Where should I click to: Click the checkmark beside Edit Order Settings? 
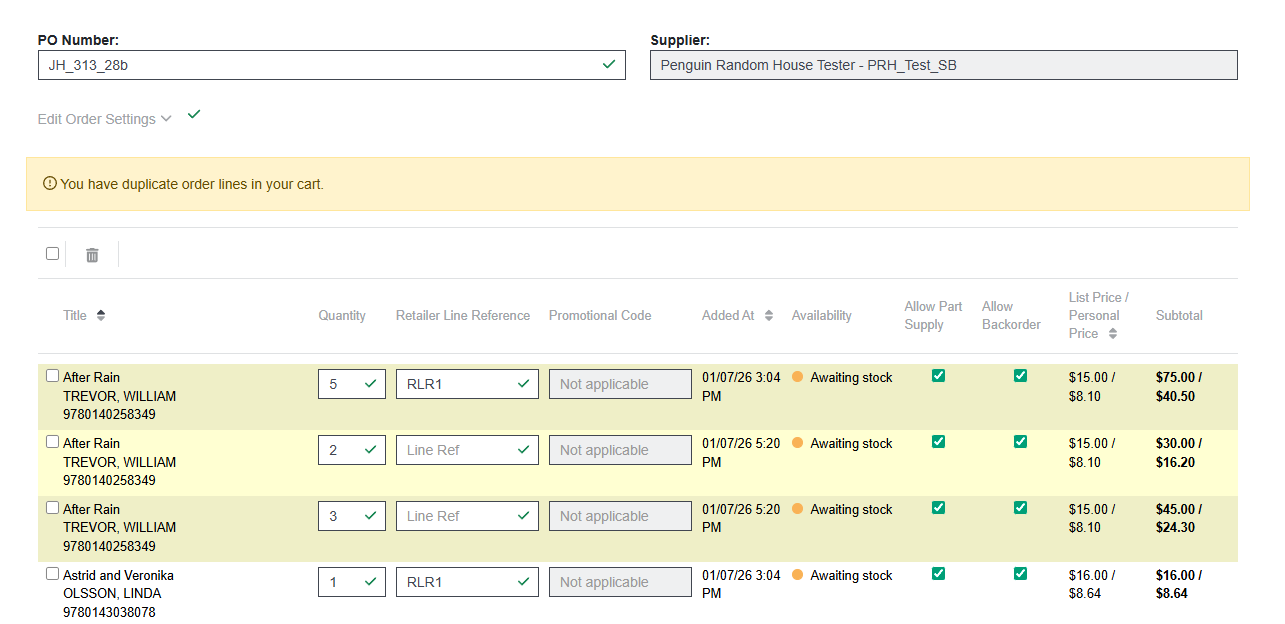click(193, 114)
